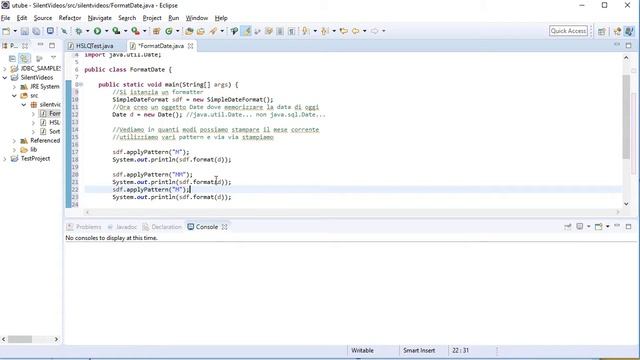
Task: Open the Run configurations dropdown arrow
Action: coord(107,31)
